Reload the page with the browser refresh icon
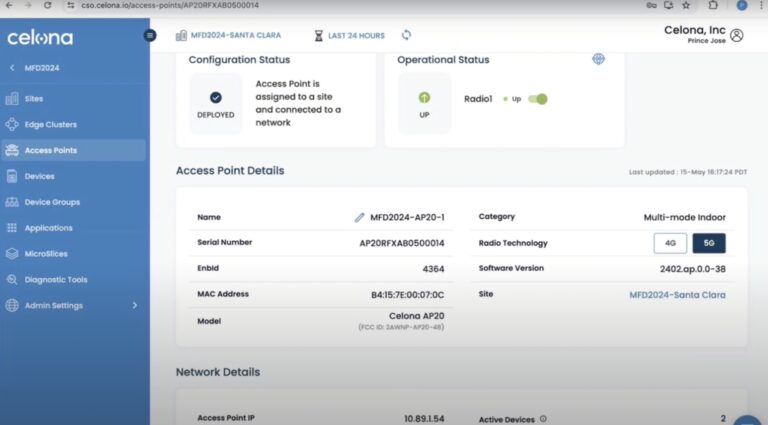The height and width of the screenshot is (425, 768). [45, 5]
